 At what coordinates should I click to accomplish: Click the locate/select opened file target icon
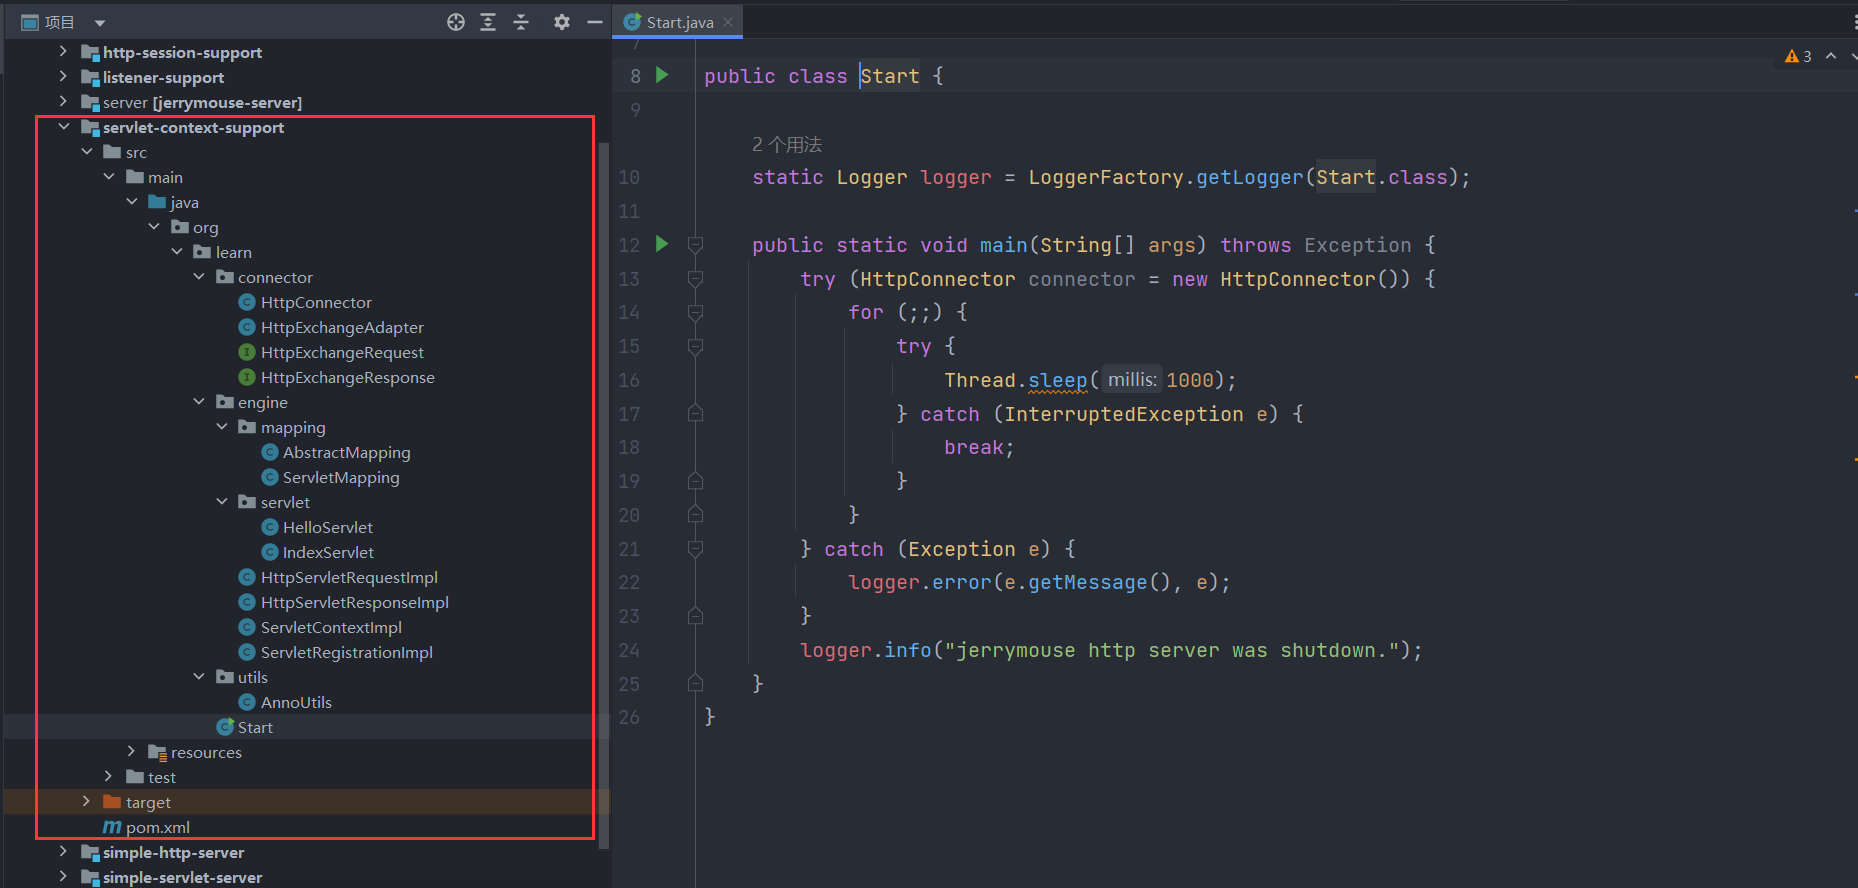point(456,22)
